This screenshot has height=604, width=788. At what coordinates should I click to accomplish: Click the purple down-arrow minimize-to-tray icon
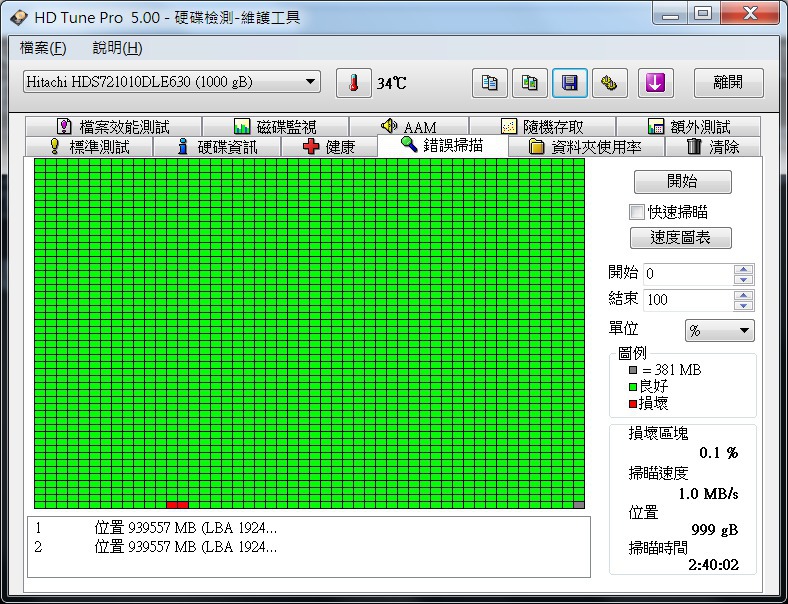(x=655, y=83)
